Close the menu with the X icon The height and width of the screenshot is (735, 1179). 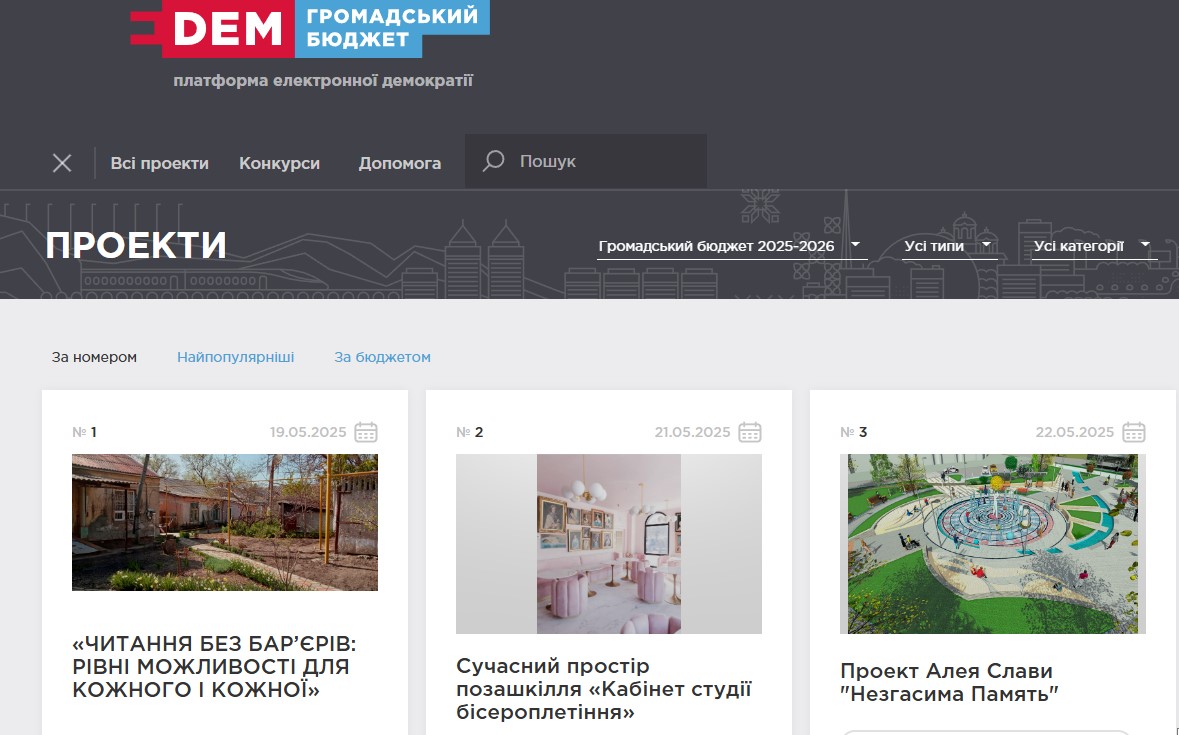(x=62, y=163)
